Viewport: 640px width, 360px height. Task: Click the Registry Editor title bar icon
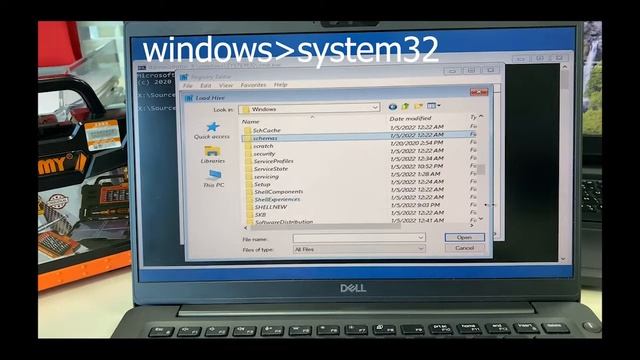click(184, 77)
